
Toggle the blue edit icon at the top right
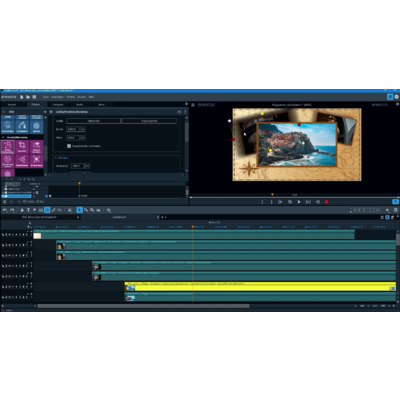[390, 97]
